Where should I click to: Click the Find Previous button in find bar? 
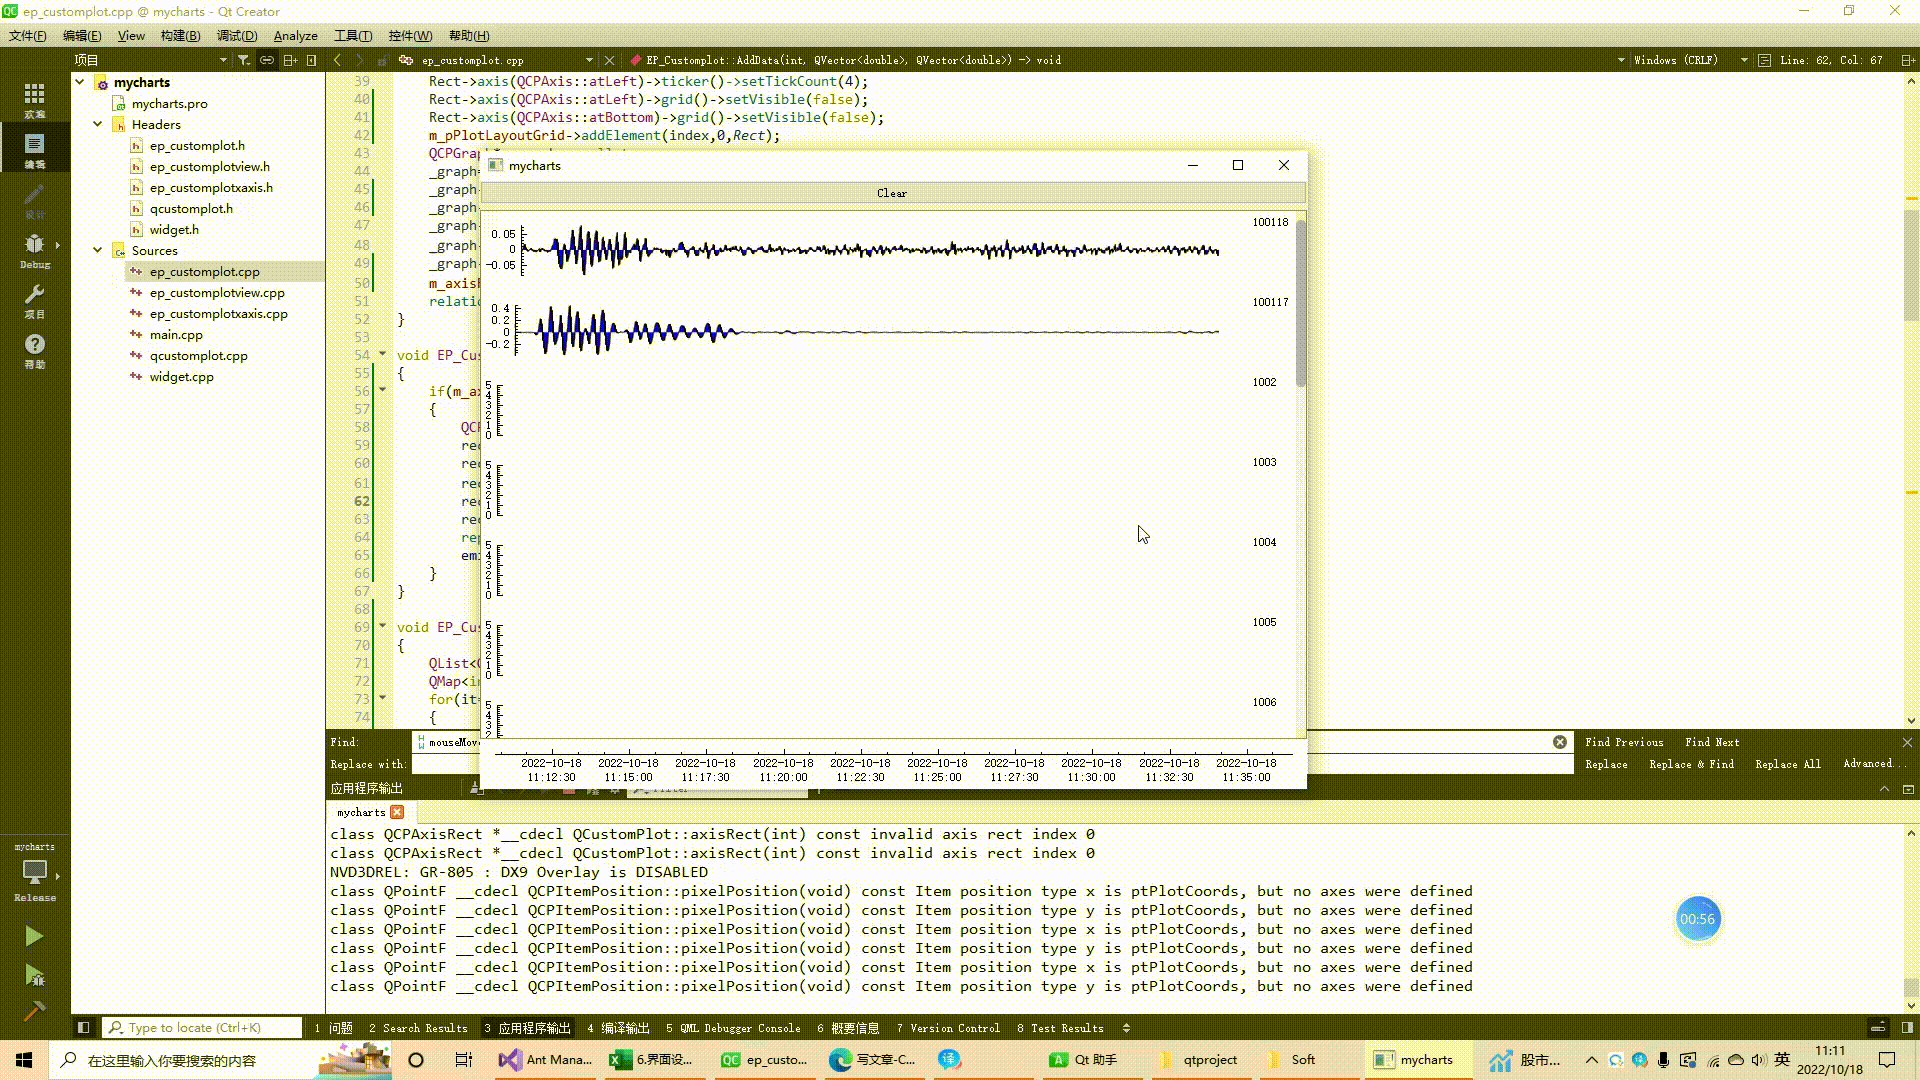(x=1625, y=741)
